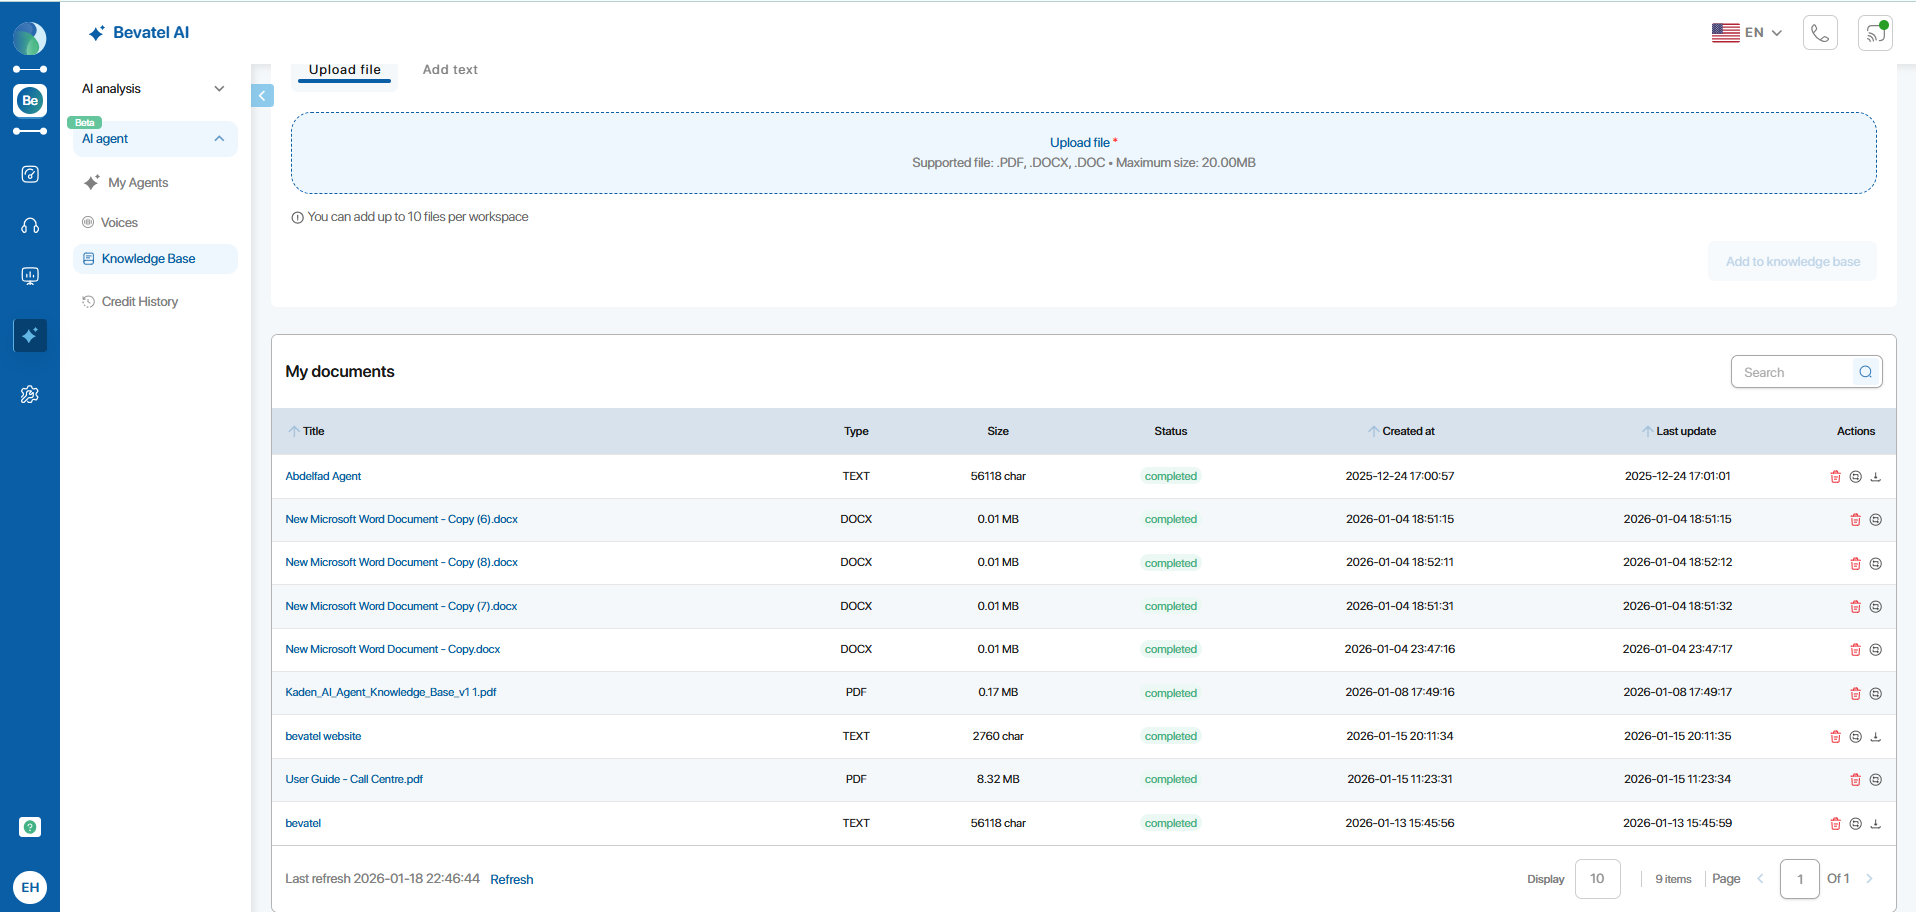Open the EN language dropdown
The height and width of the screenshot is (912, 1916).
1747,33
